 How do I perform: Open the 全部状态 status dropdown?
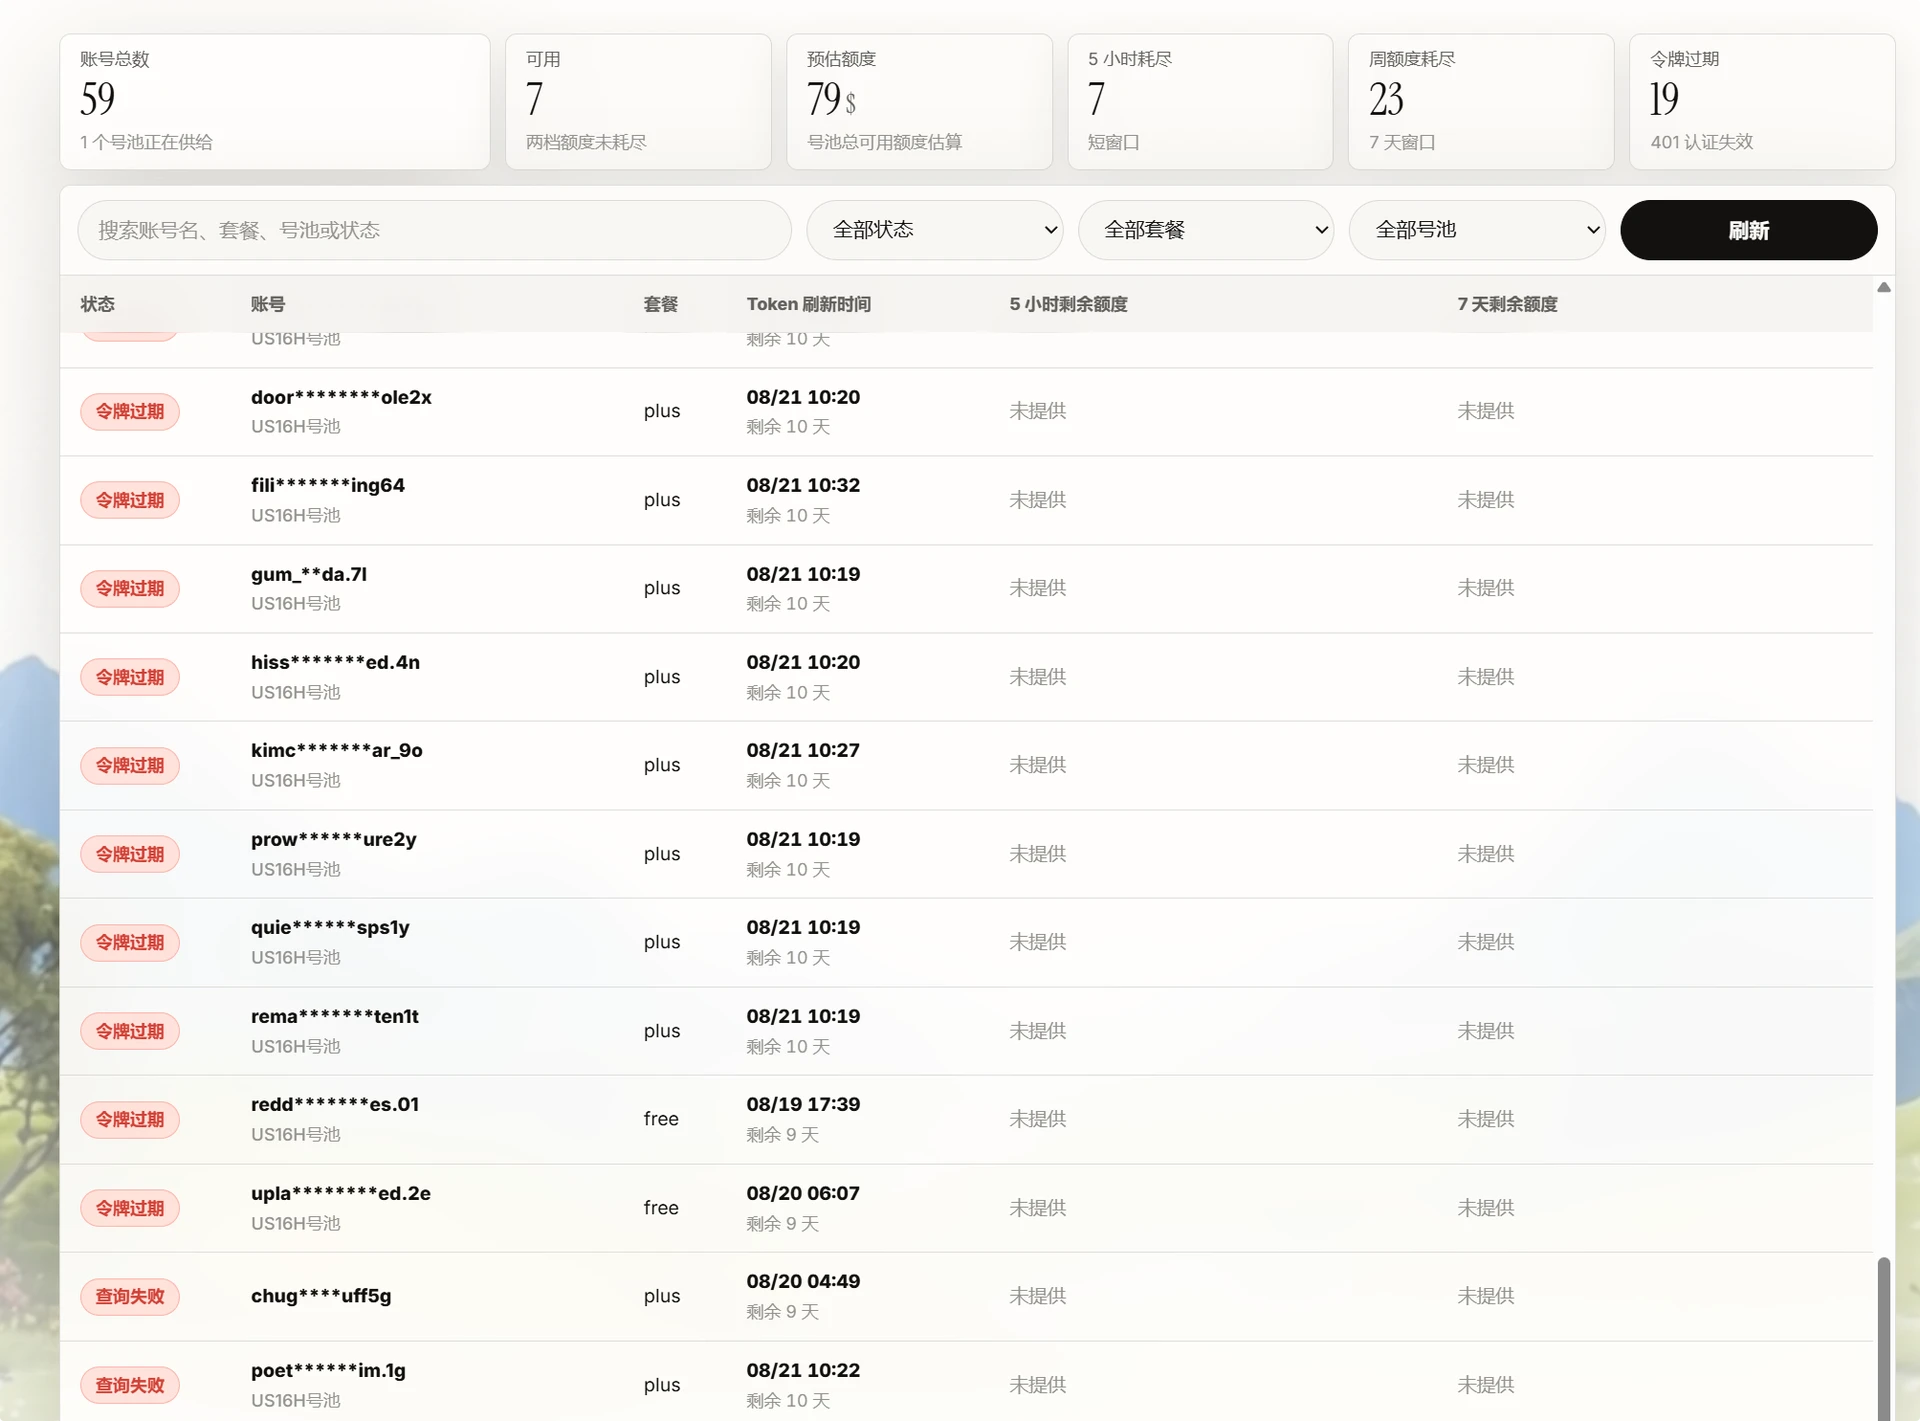(935, 230)
